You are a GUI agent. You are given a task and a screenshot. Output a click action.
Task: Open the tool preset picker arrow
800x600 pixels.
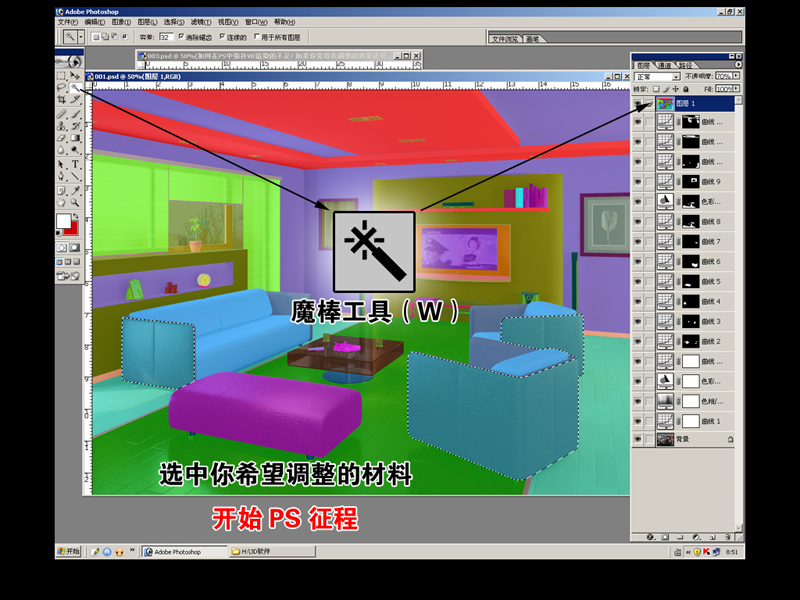(81, 37)
